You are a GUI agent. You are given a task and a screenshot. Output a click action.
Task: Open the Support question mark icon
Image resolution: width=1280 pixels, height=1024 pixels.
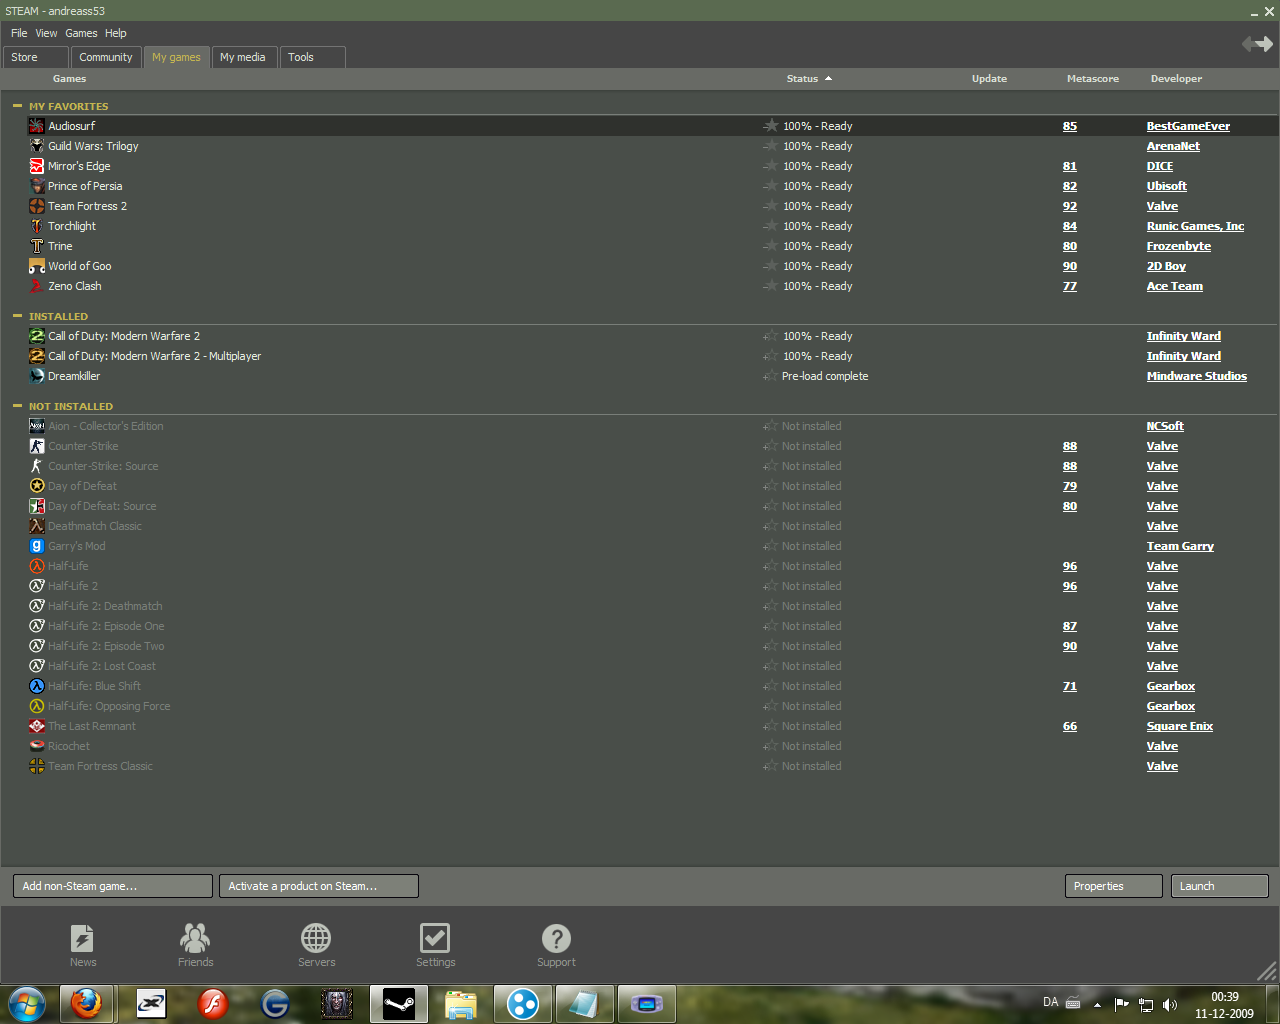tap(556, 938)
